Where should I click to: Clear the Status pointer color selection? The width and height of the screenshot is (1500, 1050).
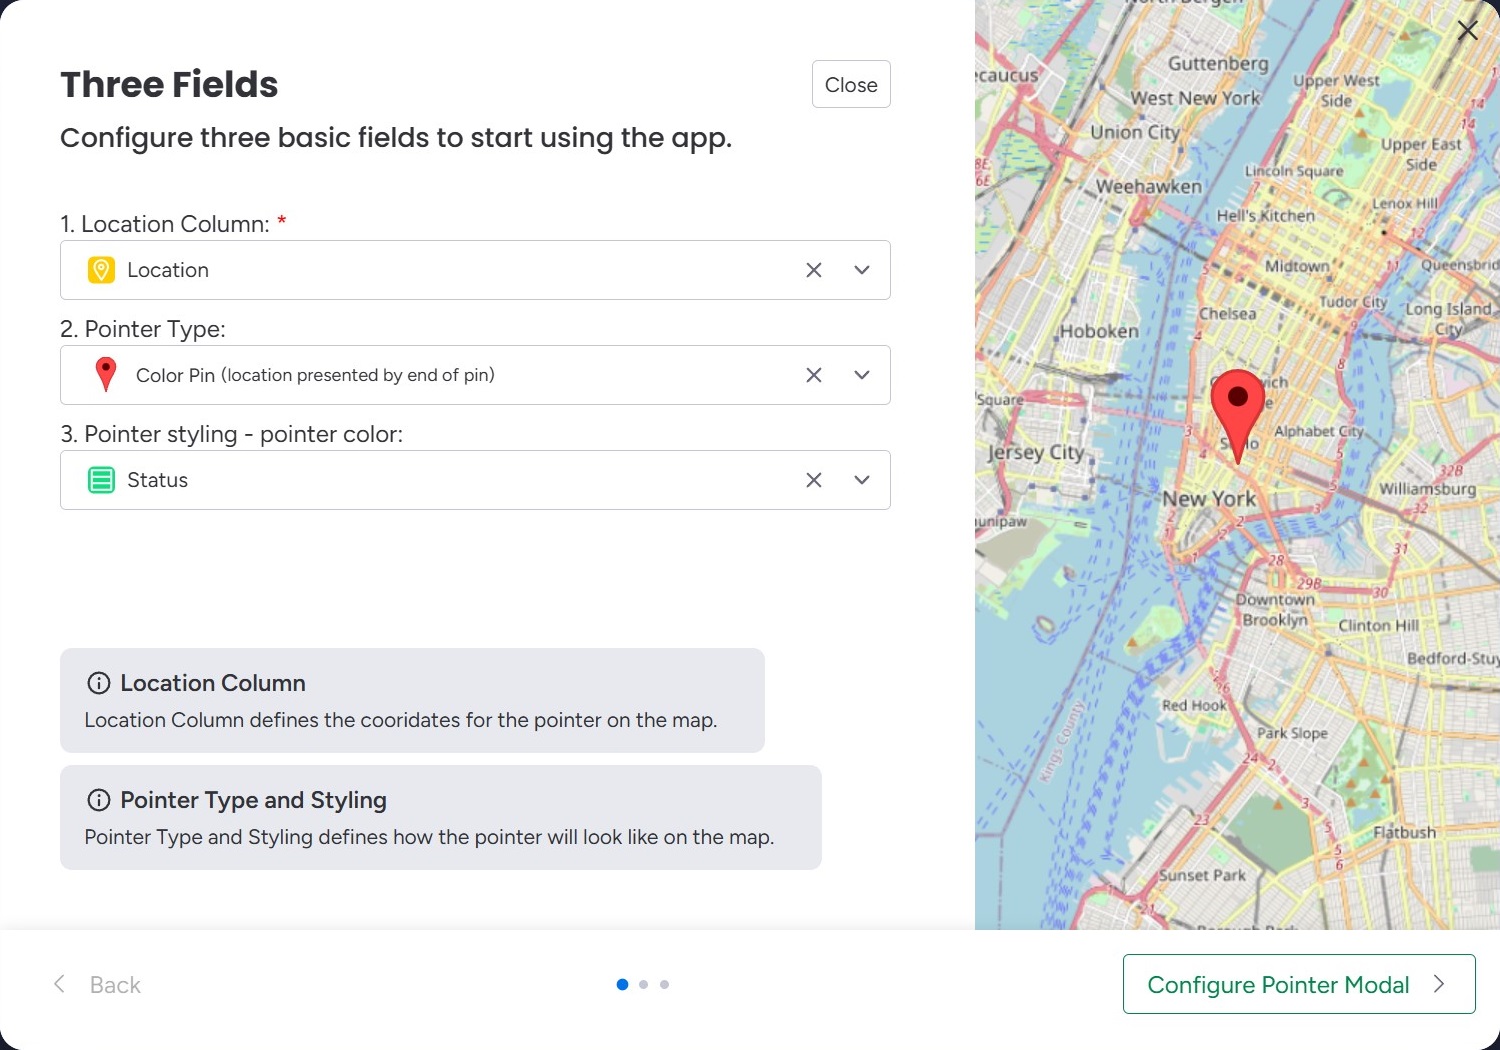pyautogui.click(x=814, y=480)
